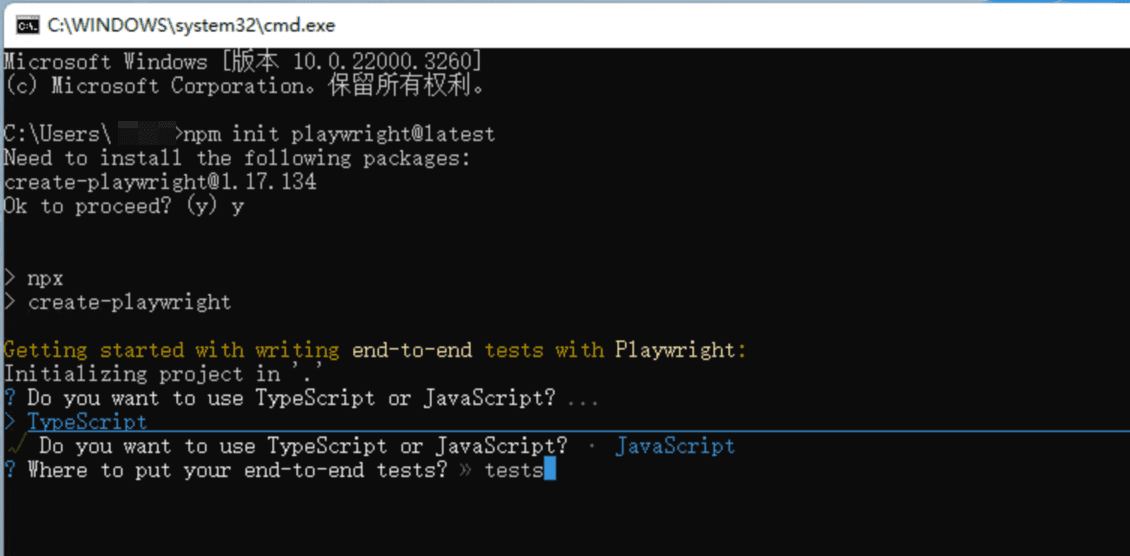Click the '> create-playwright' line
Screen dimensions: 1130x556
click(x=117, y=302)
